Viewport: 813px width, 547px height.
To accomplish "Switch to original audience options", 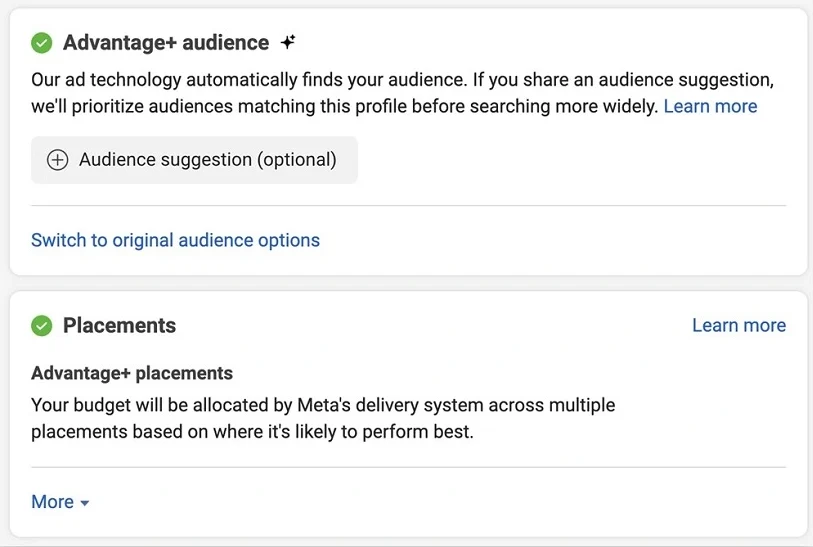I will tap(175, 240).
